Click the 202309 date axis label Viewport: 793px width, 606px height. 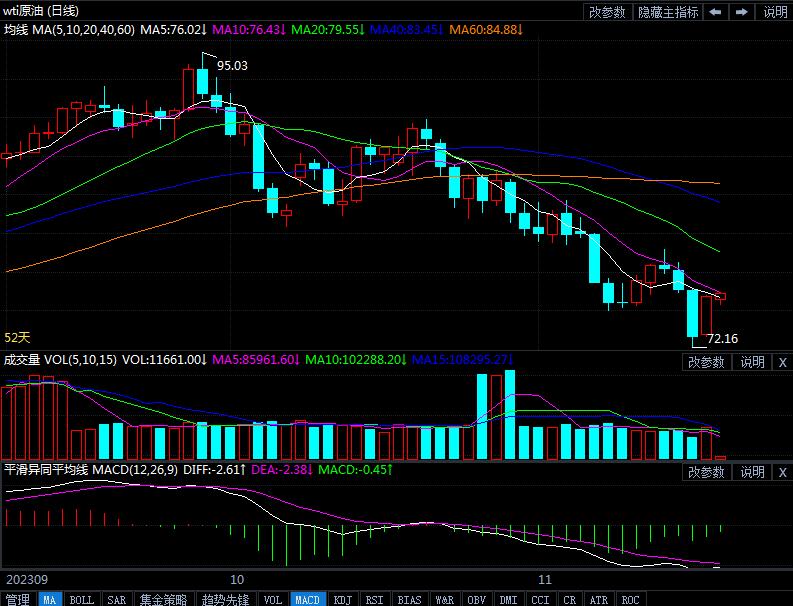[x=27, y=580]
